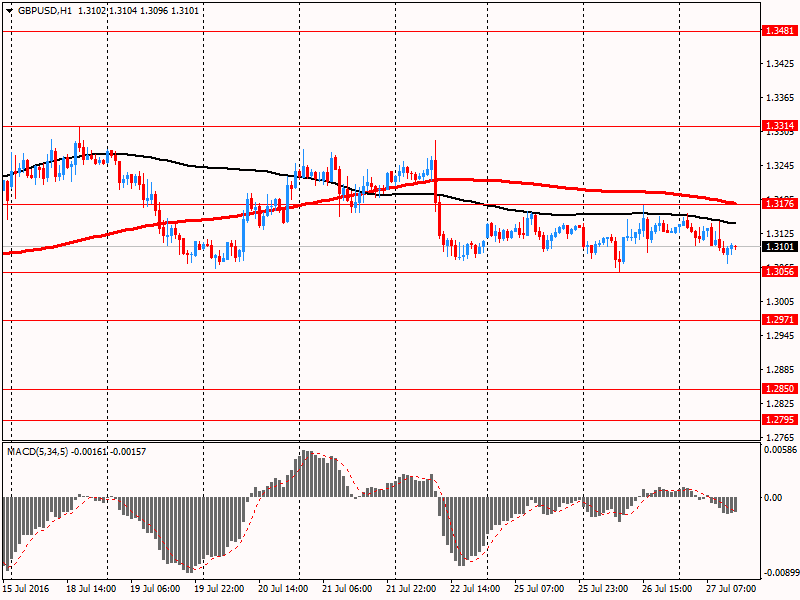
Task: Click the GBPUSD,H1 chart title text
Action: click(x=45, y=11)
